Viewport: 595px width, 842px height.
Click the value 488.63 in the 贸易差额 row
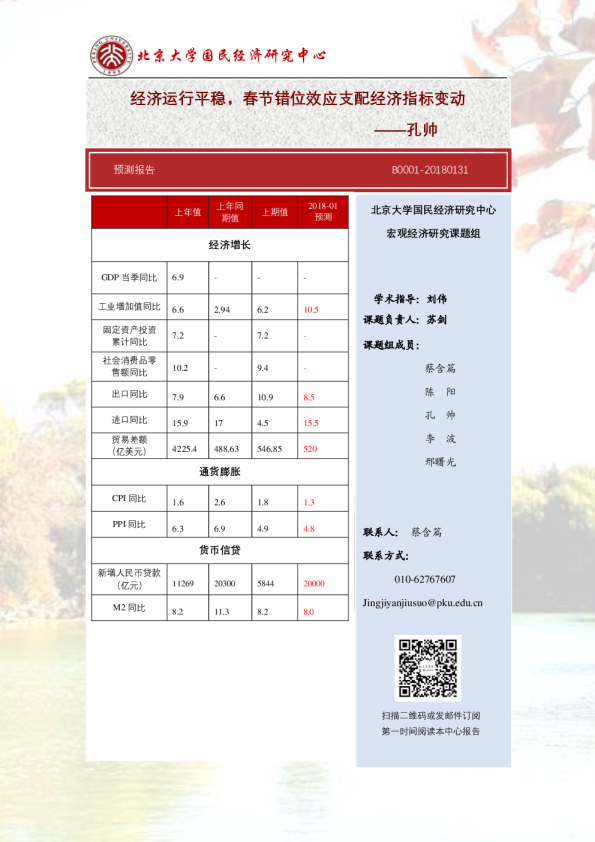226,449
